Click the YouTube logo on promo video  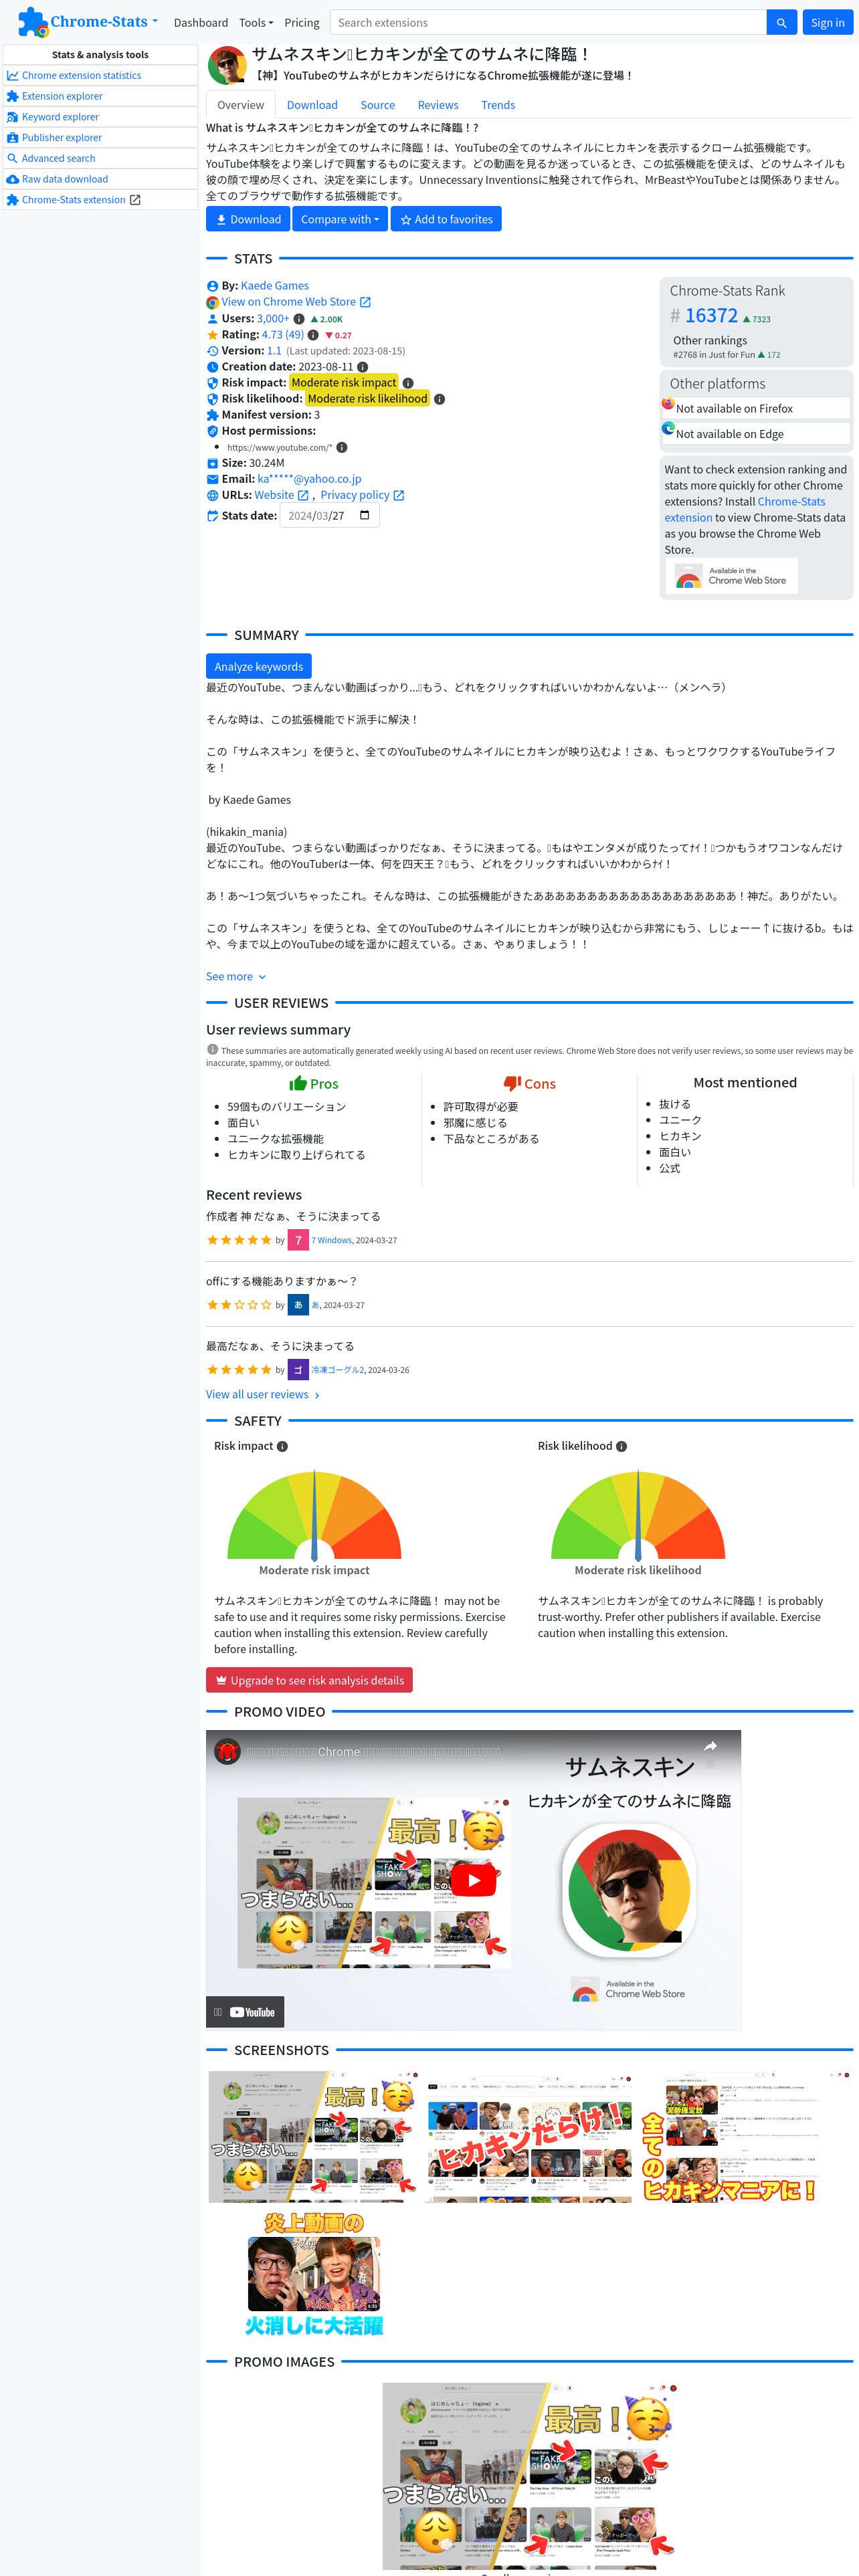(x=252, y=2012)
